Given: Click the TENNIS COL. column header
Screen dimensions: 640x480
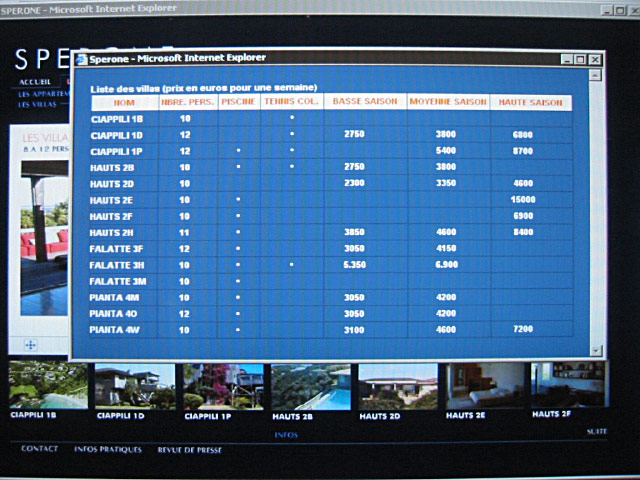Looking at the screenshot, I should [x=291, y=102].
